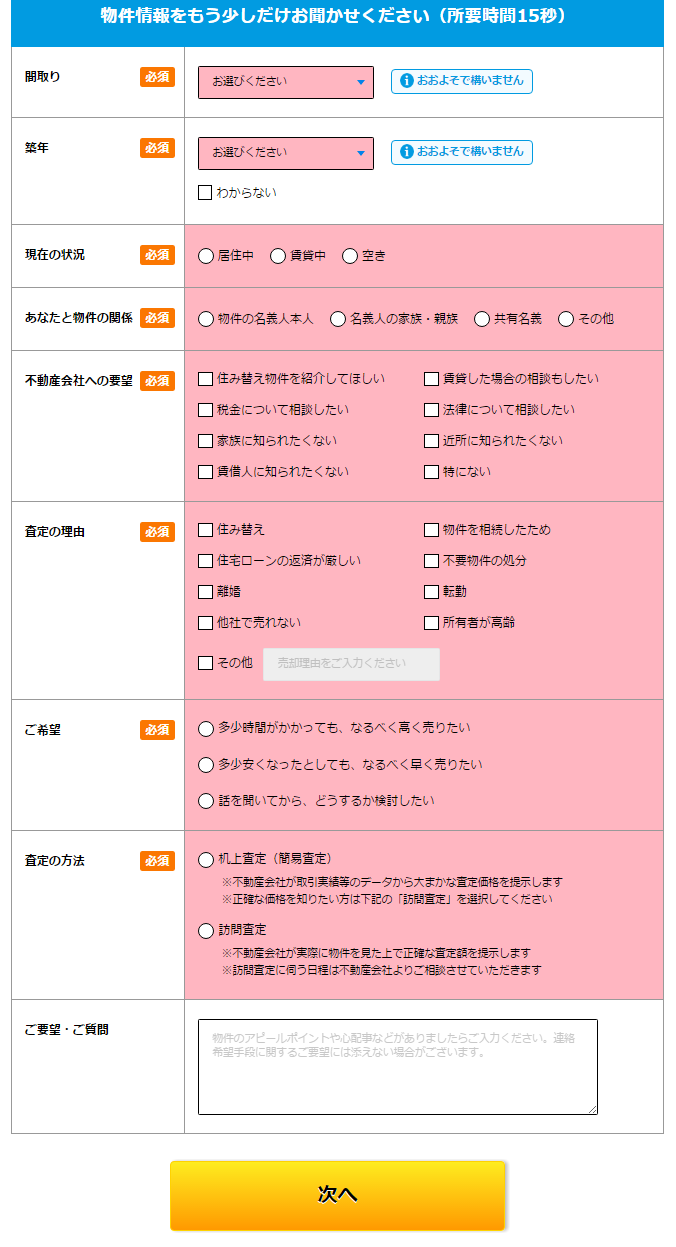Select 空き as current status
Image resolution: width=676 pixels, height=1247 pixels.
click(350, 256)
